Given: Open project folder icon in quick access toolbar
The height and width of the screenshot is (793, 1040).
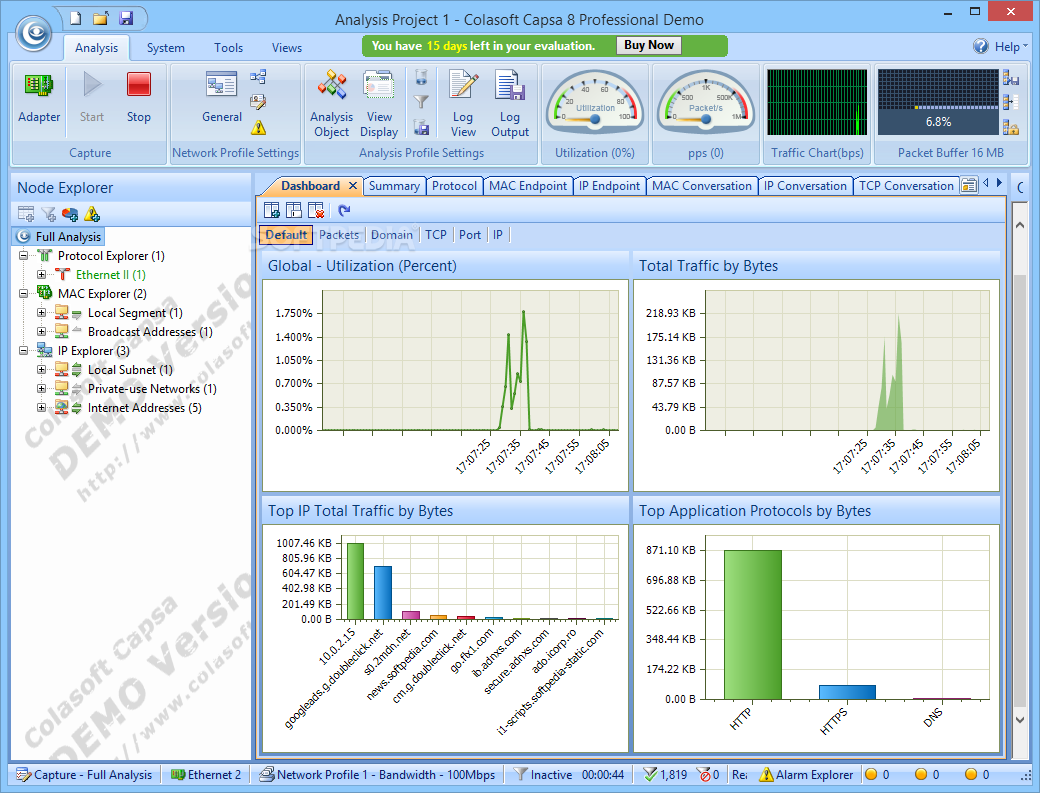Looking at the screenshot, I should (x=100, y=18).
